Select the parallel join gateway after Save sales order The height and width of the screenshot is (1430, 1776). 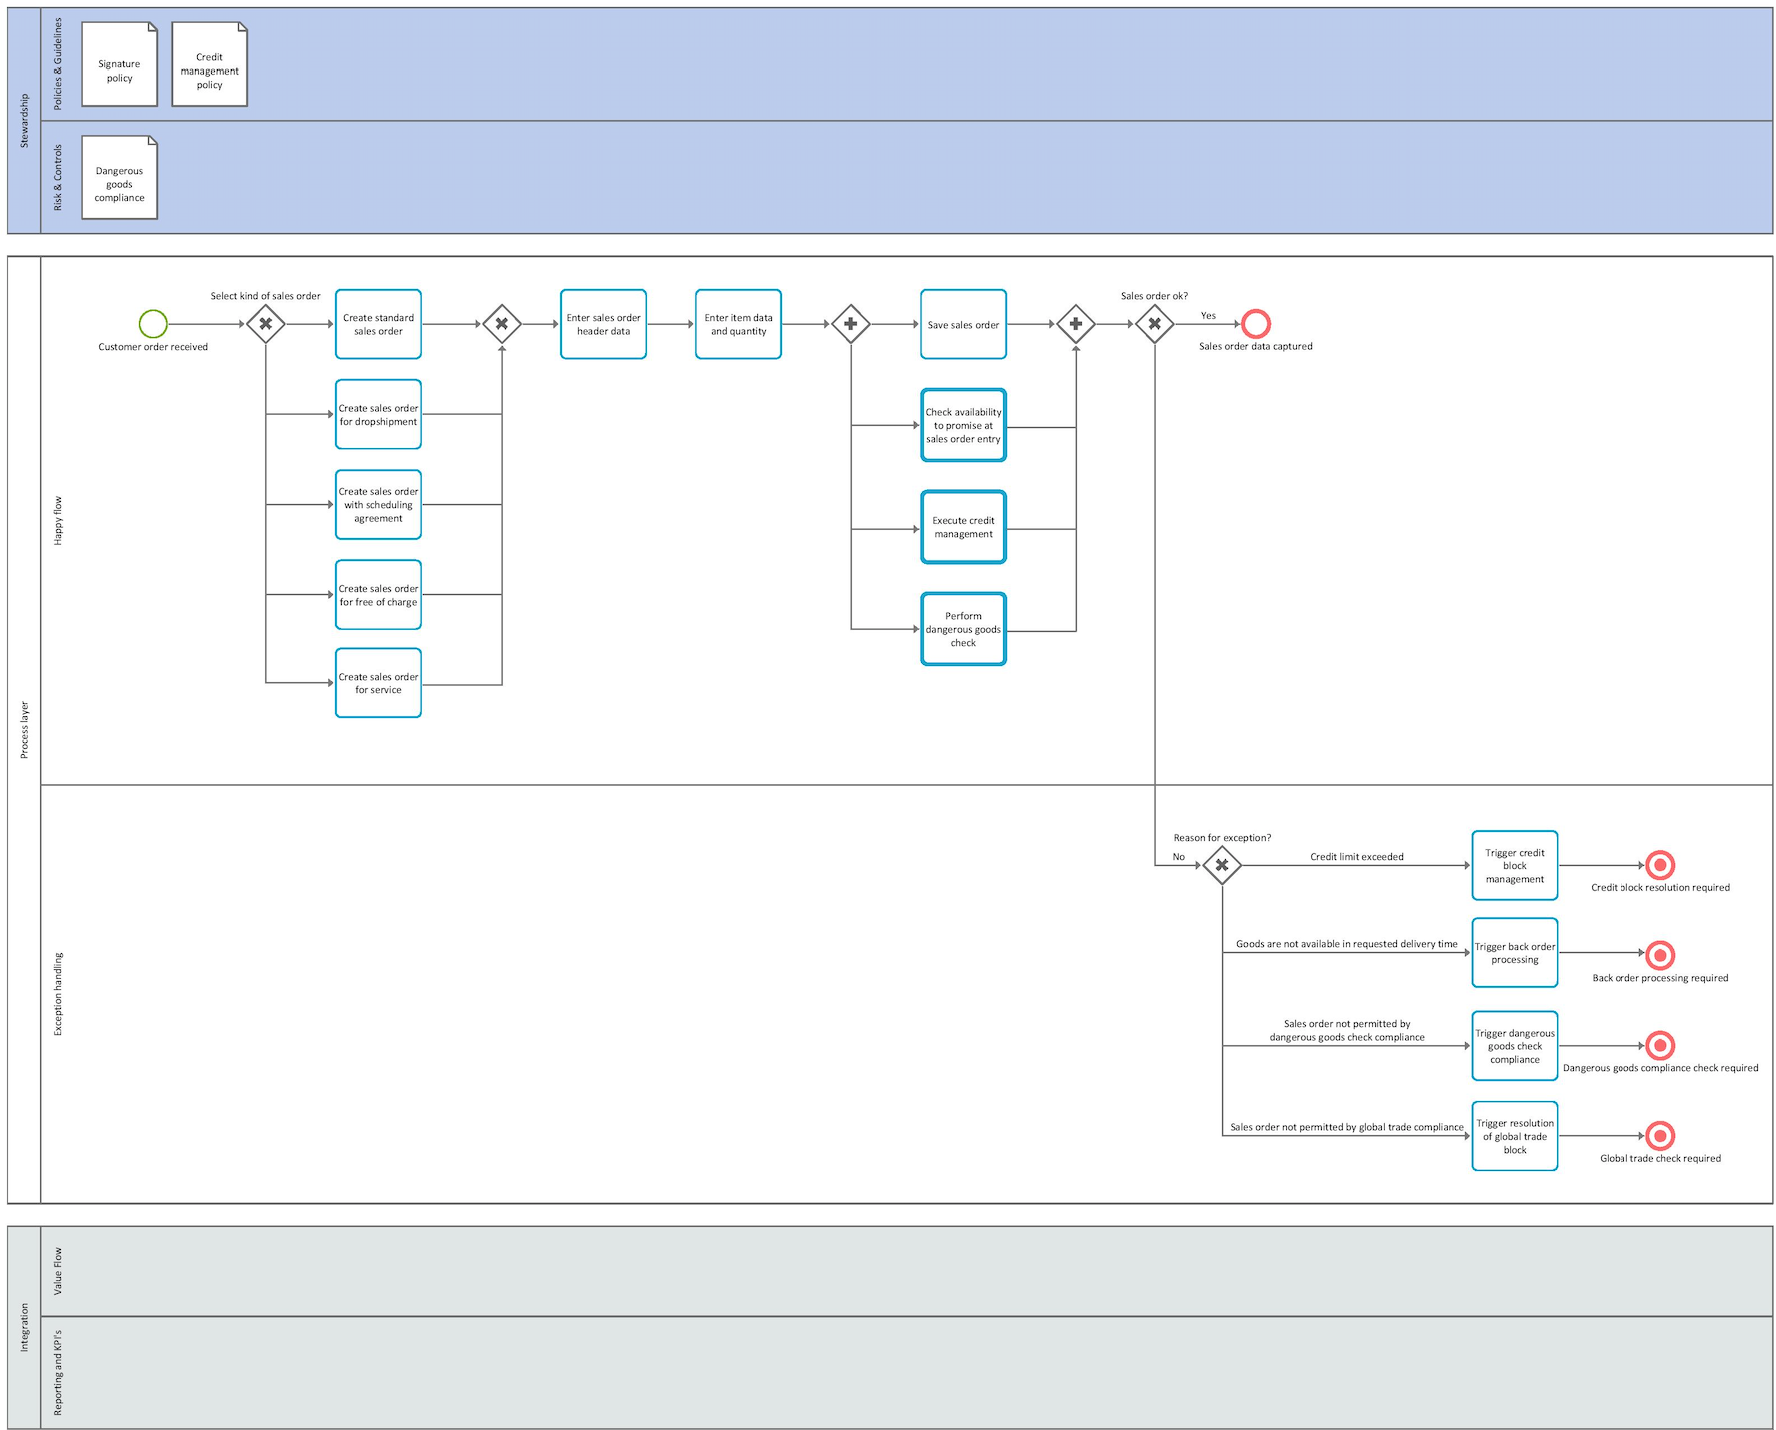pyautogui.click(x=1076, y=324)
